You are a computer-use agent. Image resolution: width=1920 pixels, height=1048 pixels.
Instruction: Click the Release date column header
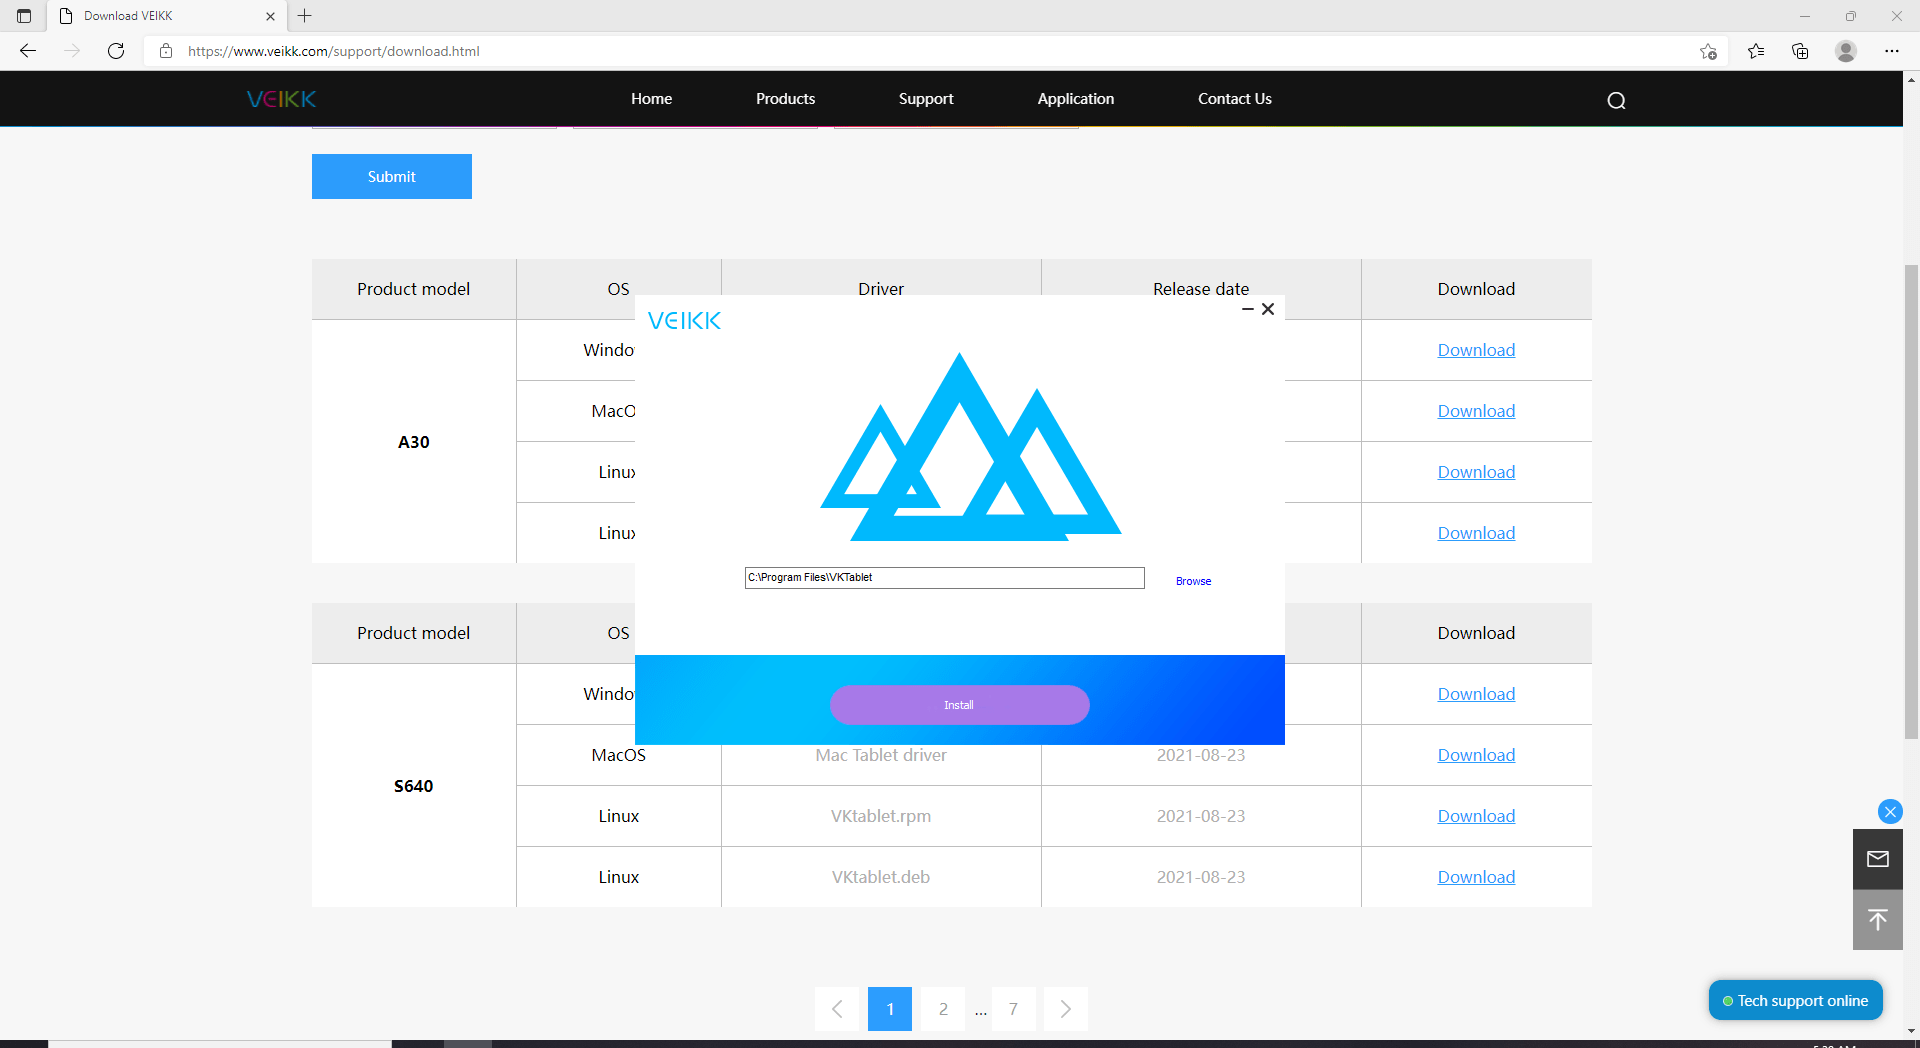point(1201,288)
